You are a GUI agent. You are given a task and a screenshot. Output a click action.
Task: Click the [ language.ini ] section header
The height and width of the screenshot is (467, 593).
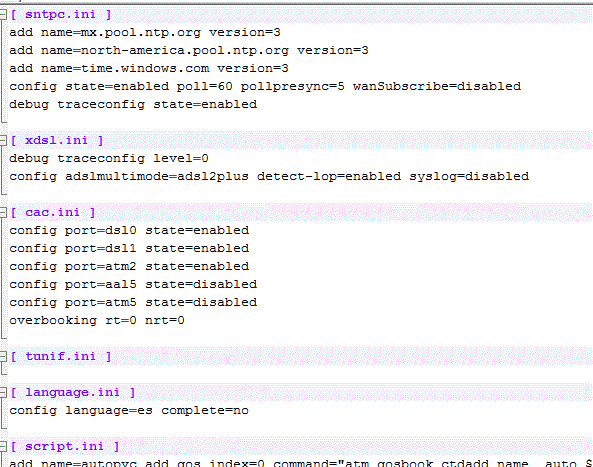[x=73, y=393]
